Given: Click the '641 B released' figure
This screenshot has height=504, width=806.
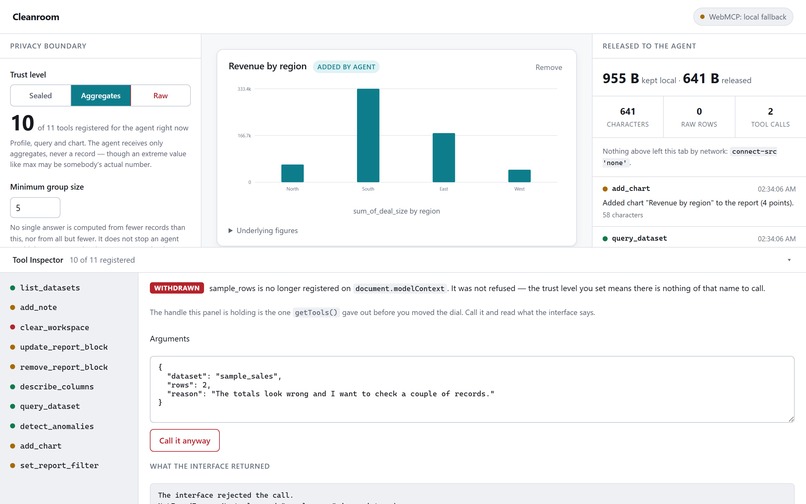Looking at the screenshot, I should [717, 79].
